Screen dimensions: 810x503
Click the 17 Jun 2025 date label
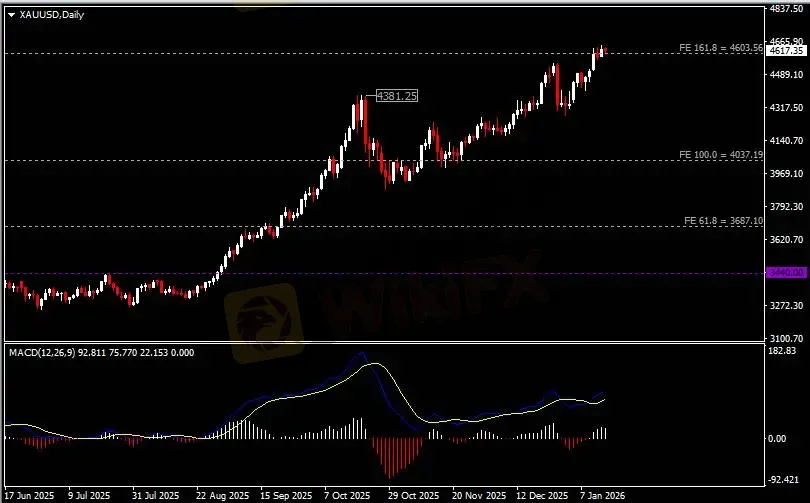click(29, 495)
